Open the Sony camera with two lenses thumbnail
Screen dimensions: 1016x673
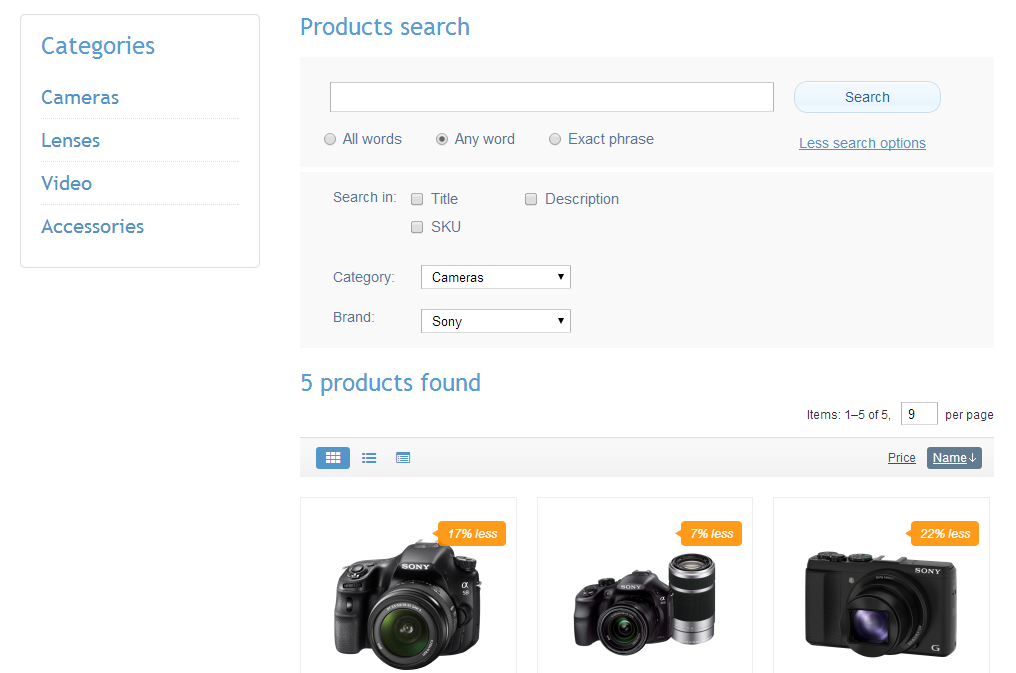pyautogui.click(x=645, y=600)
